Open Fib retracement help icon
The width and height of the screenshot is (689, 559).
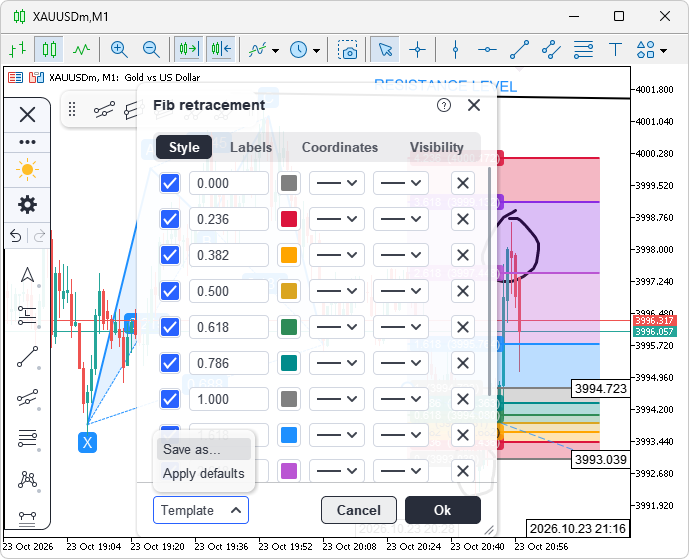click(444, 105)
